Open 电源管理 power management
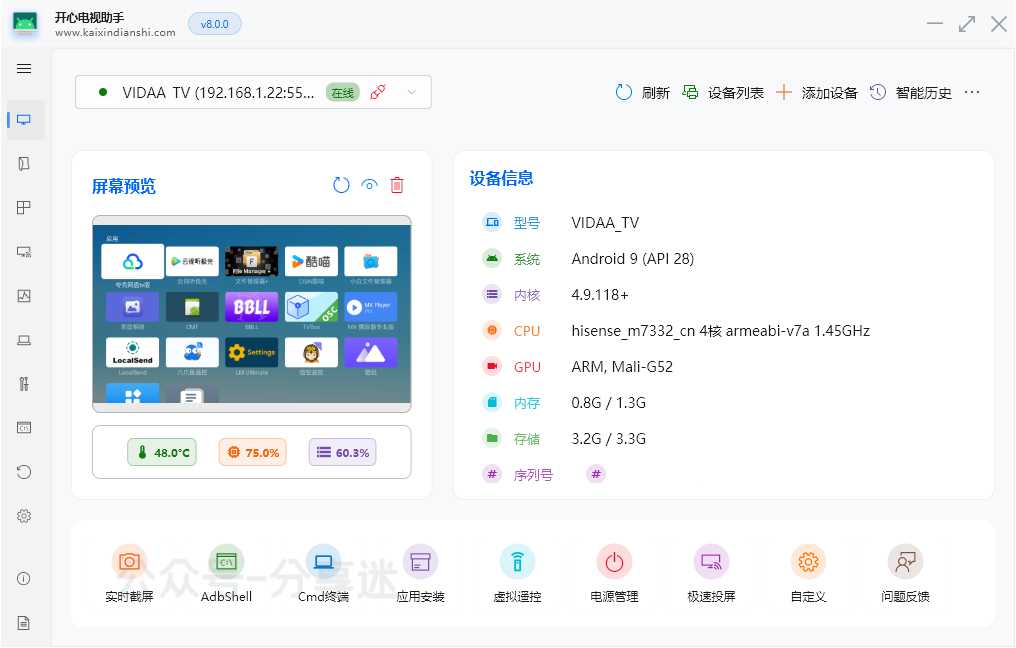This screenshot has height=648, width=1016. click(614, 561)
